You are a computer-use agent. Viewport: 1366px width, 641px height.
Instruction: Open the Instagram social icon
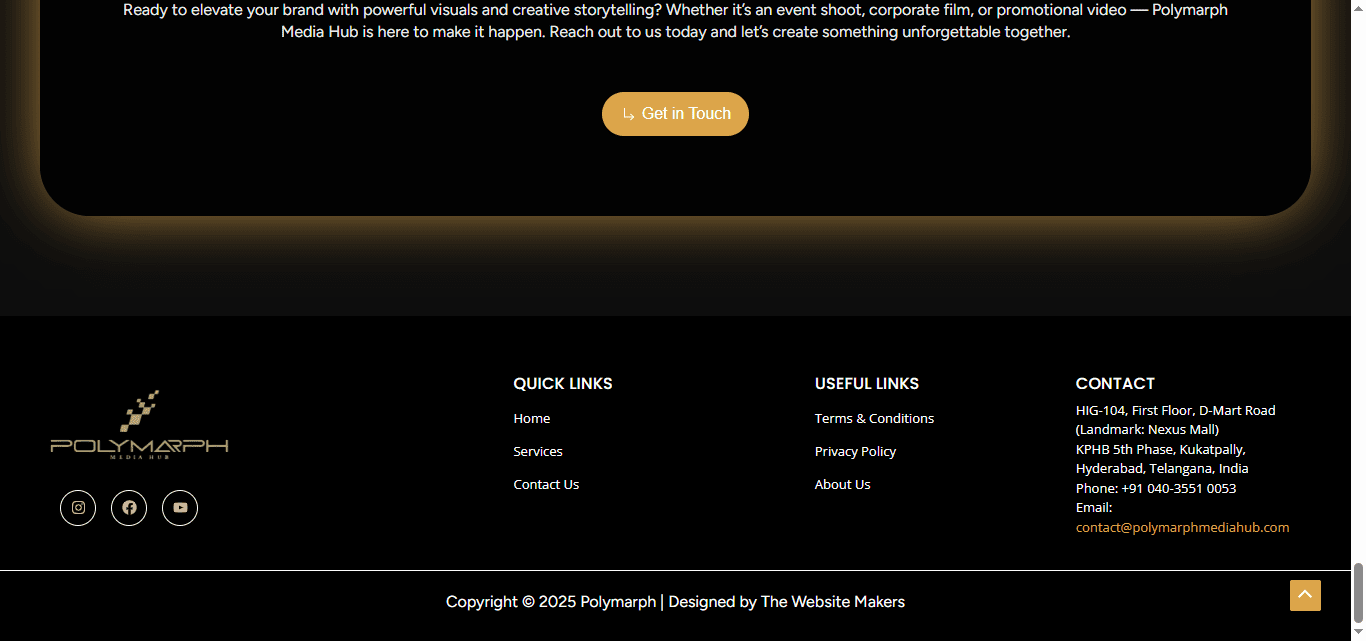point(78,508)
